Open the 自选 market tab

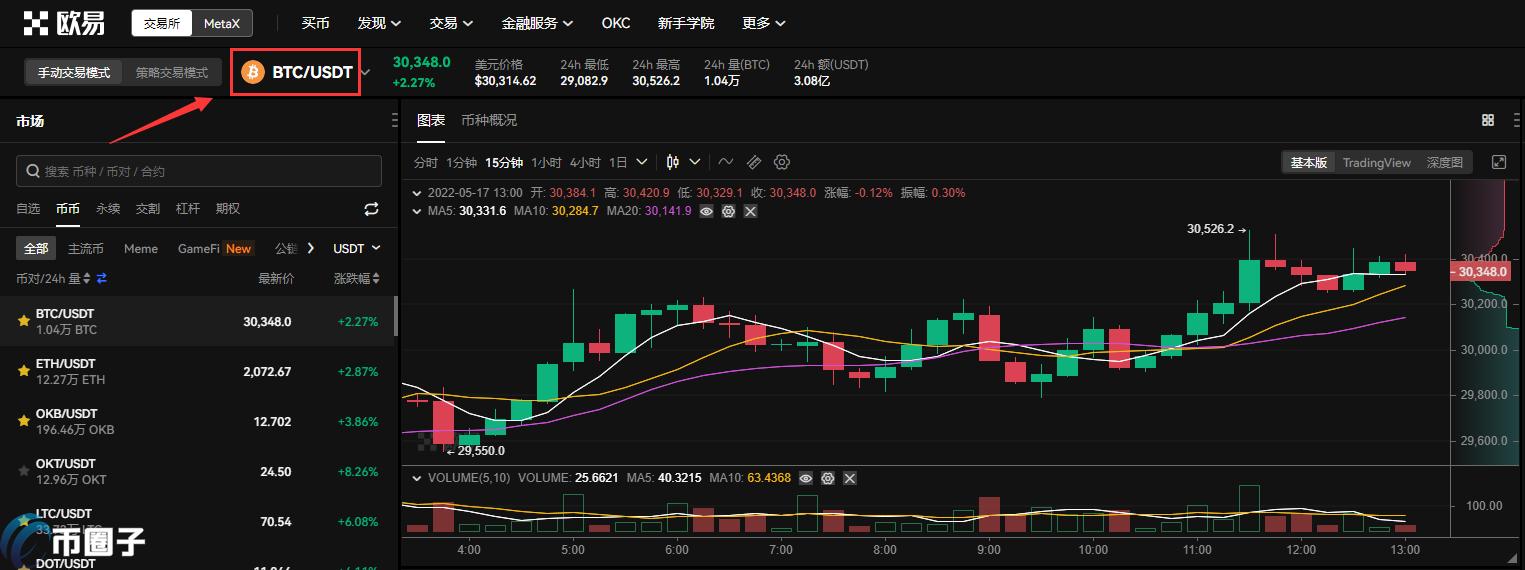coord(28,209)
